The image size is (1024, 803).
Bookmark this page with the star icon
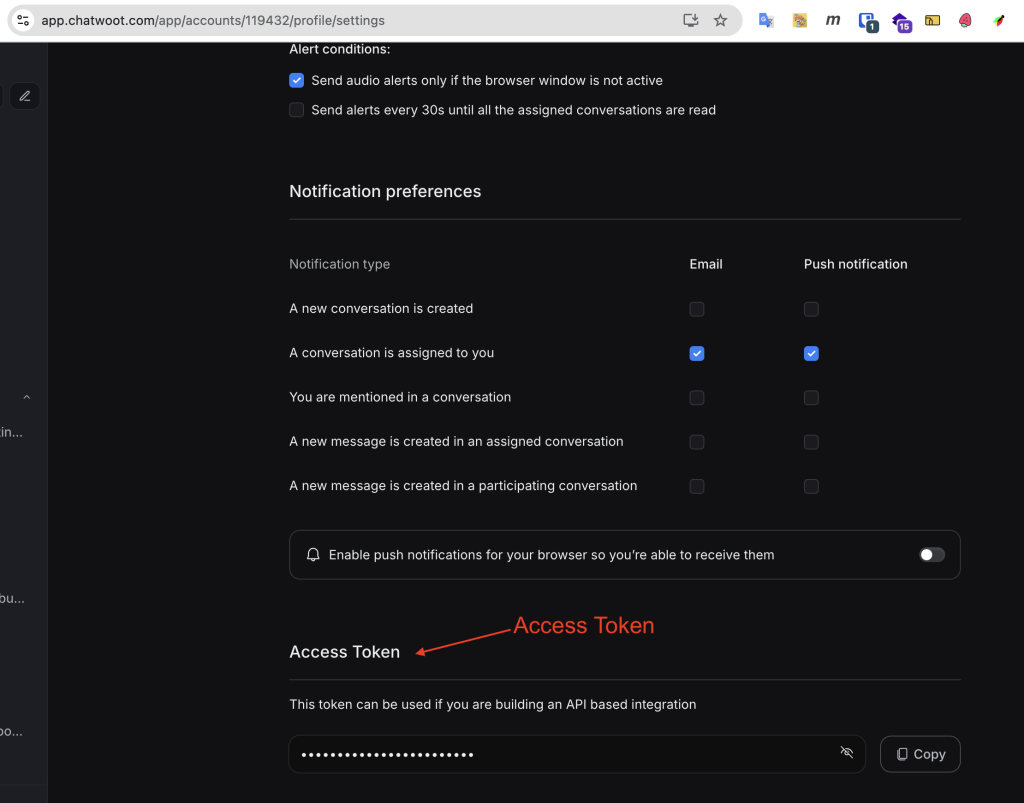click(x=720, y=20)
